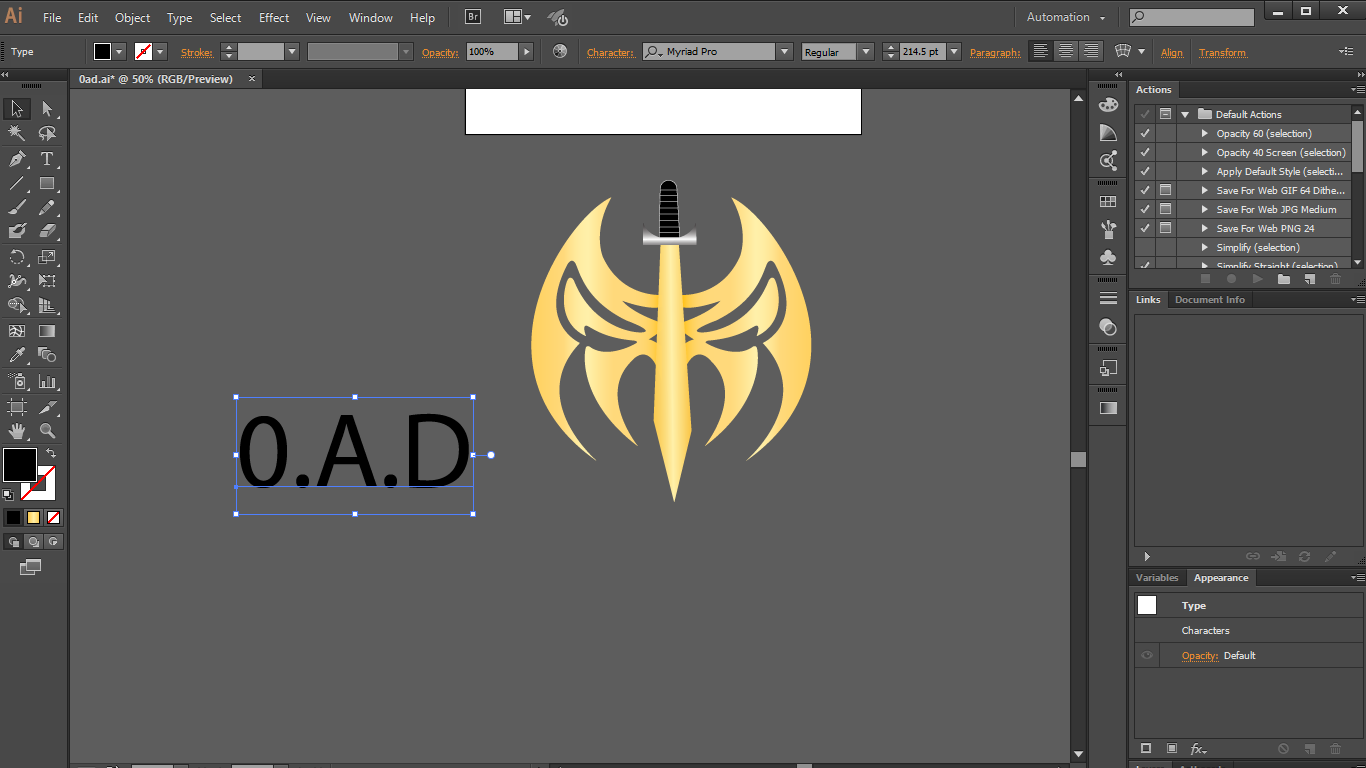1366x768 pixels.
Task: Open the stroke color dropdown in control bar
Action: click(x=161, y=52)
